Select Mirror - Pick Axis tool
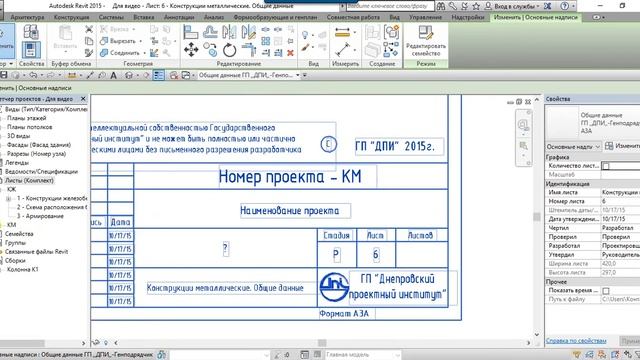This screenshot has height=360, width=640. point(229,32)
